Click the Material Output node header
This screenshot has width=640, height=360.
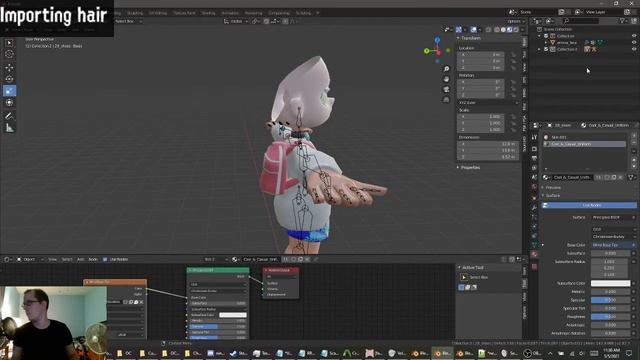click(x=281, y=270)
